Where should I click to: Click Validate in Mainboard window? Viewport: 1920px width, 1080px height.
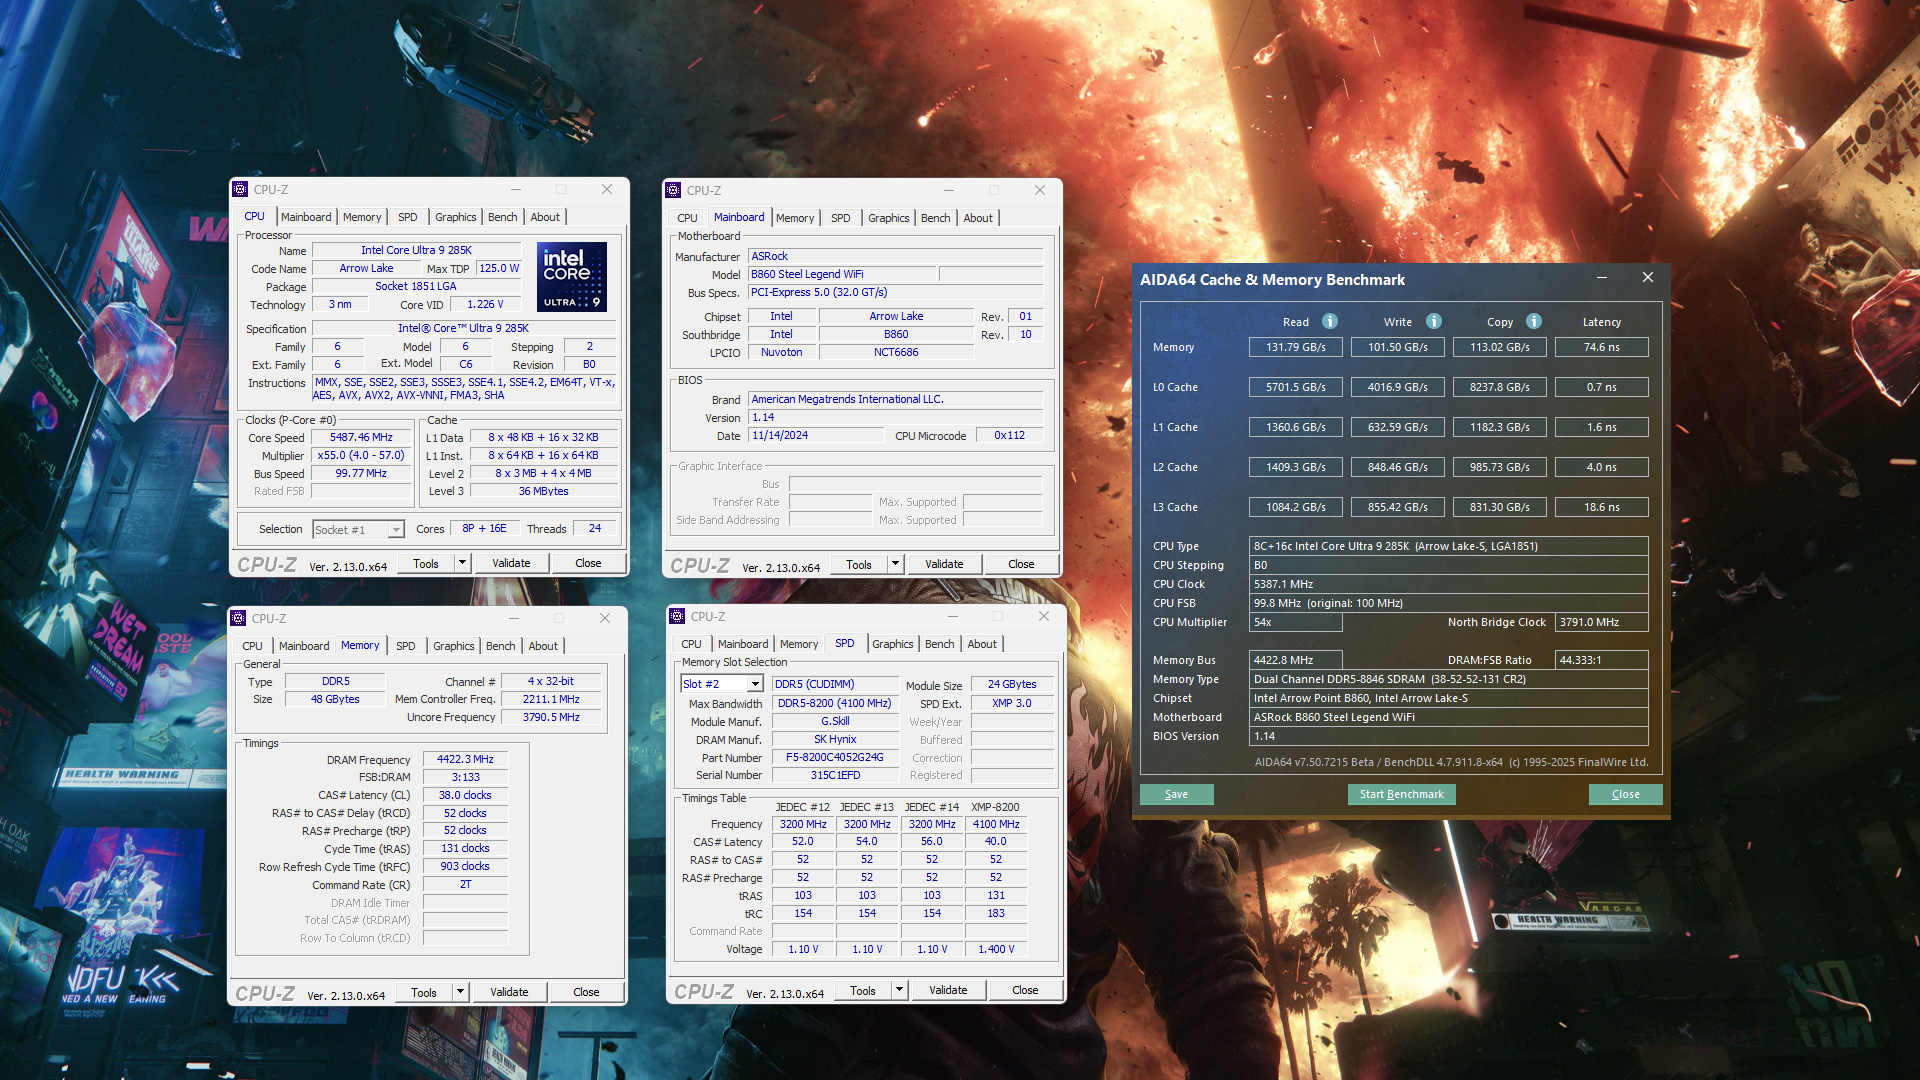click(x=944, y=564)
